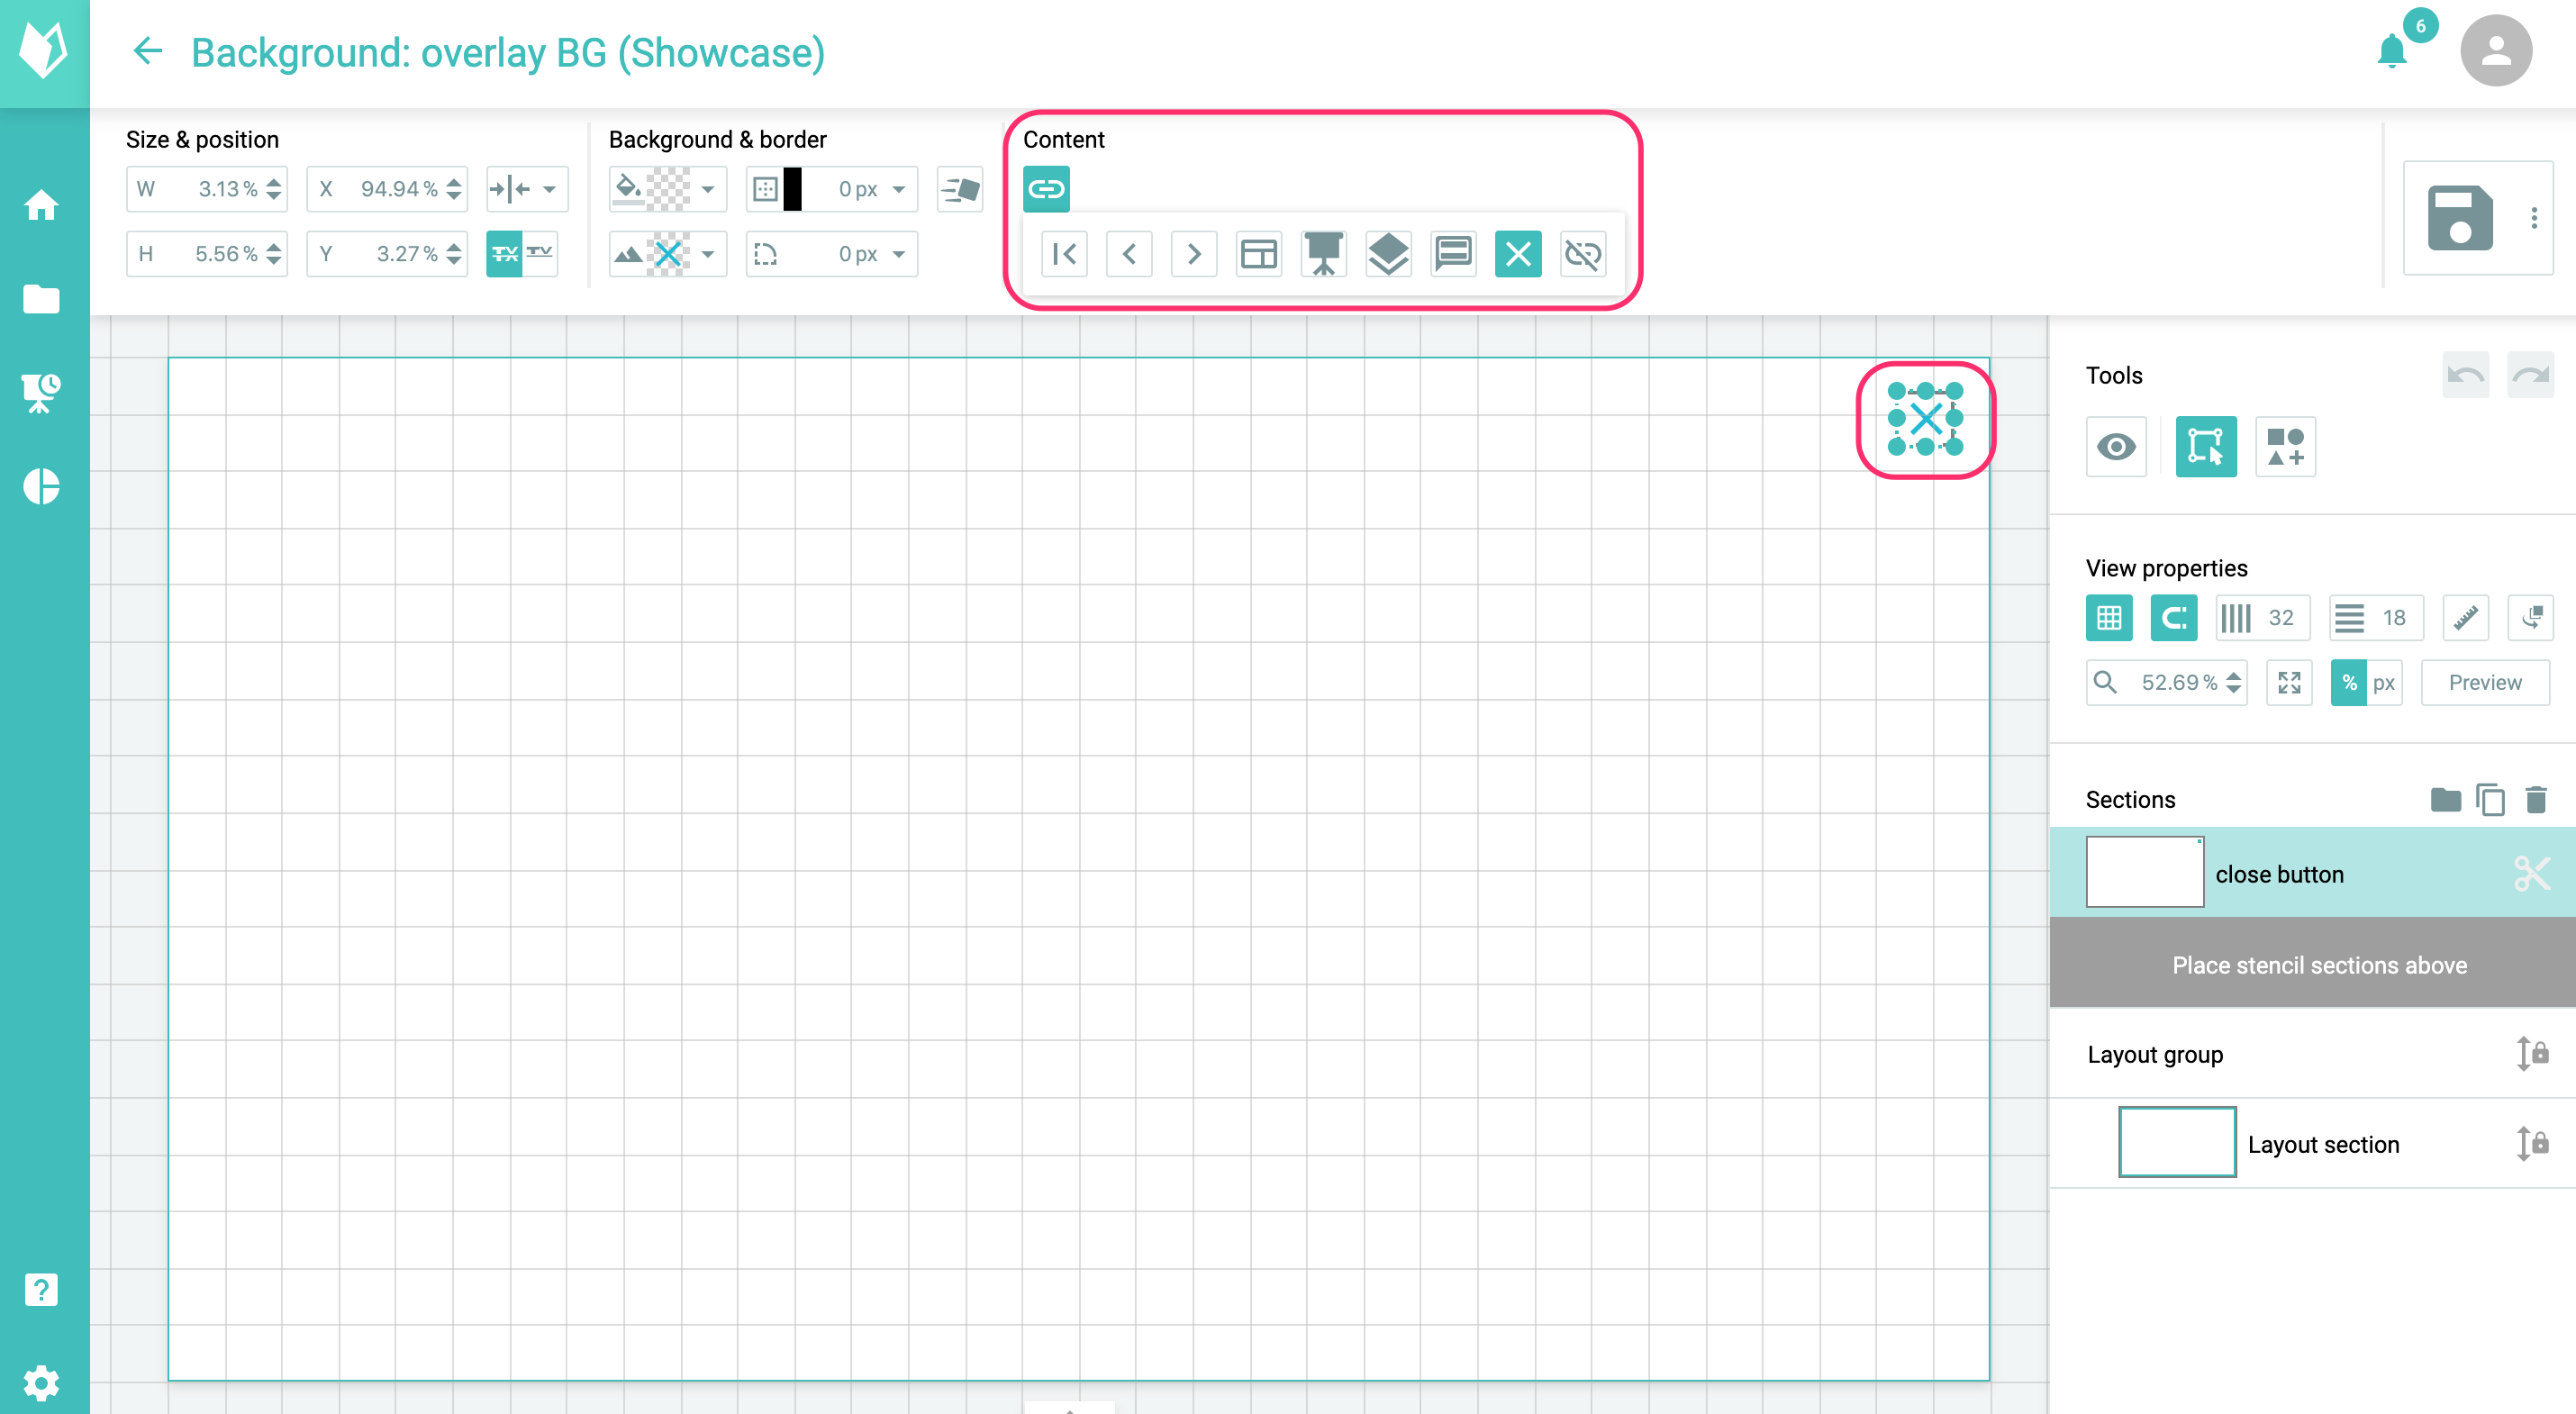Open the fill color dropdown arrow
Image resolution: width=2576 pixels, height=1414 pixels.
coord(708,189)
